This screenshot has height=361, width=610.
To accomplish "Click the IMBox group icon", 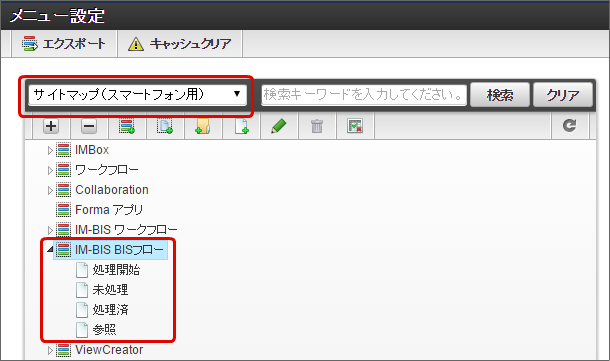I will 63,150.
